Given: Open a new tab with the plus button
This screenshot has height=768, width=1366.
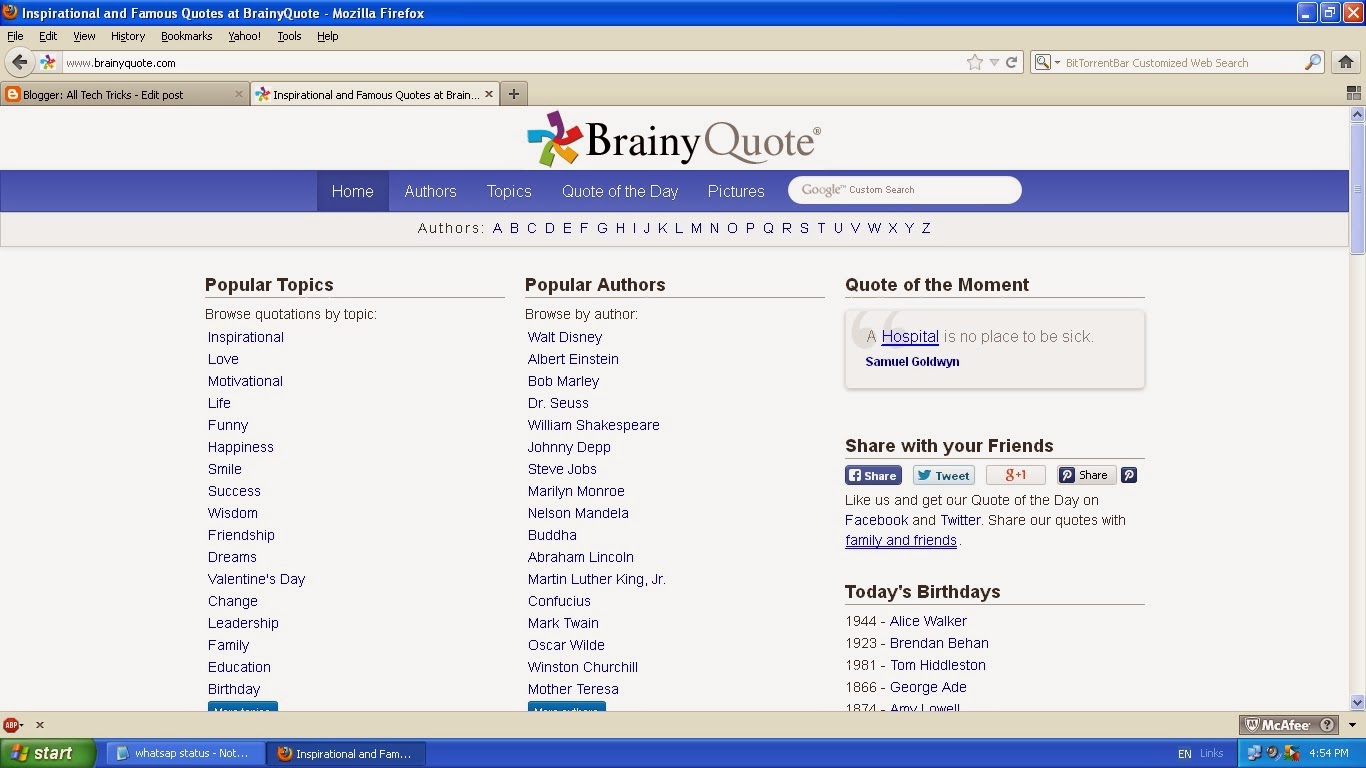Looking at the screenshot, I should [514, 94].
